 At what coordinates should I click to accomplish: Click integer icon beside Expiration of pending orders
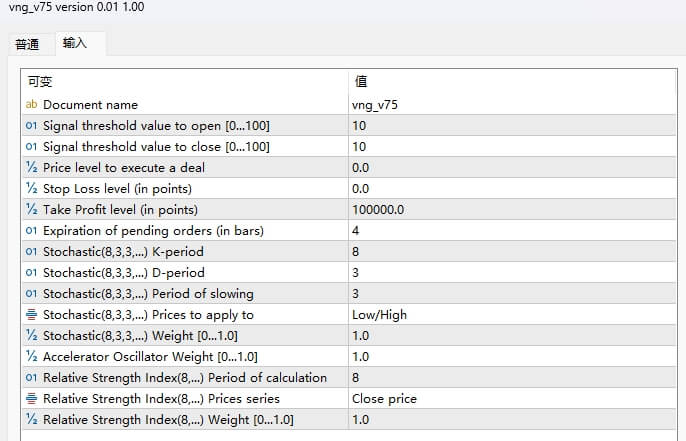[31, 231]
